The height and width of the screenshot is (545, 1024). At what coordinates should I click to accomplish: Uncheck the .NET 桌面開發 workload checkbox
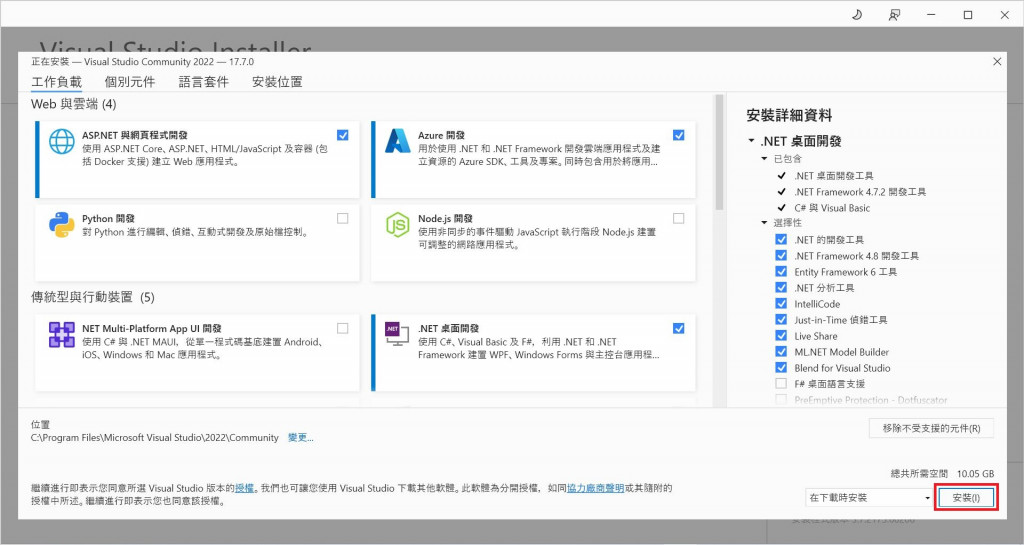coord(679,328)
